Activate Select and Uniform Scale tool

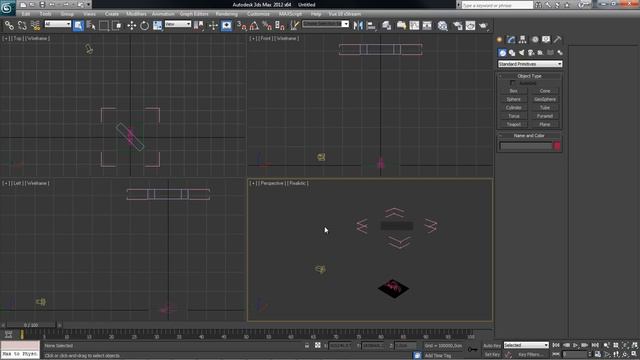pos(158,26)
